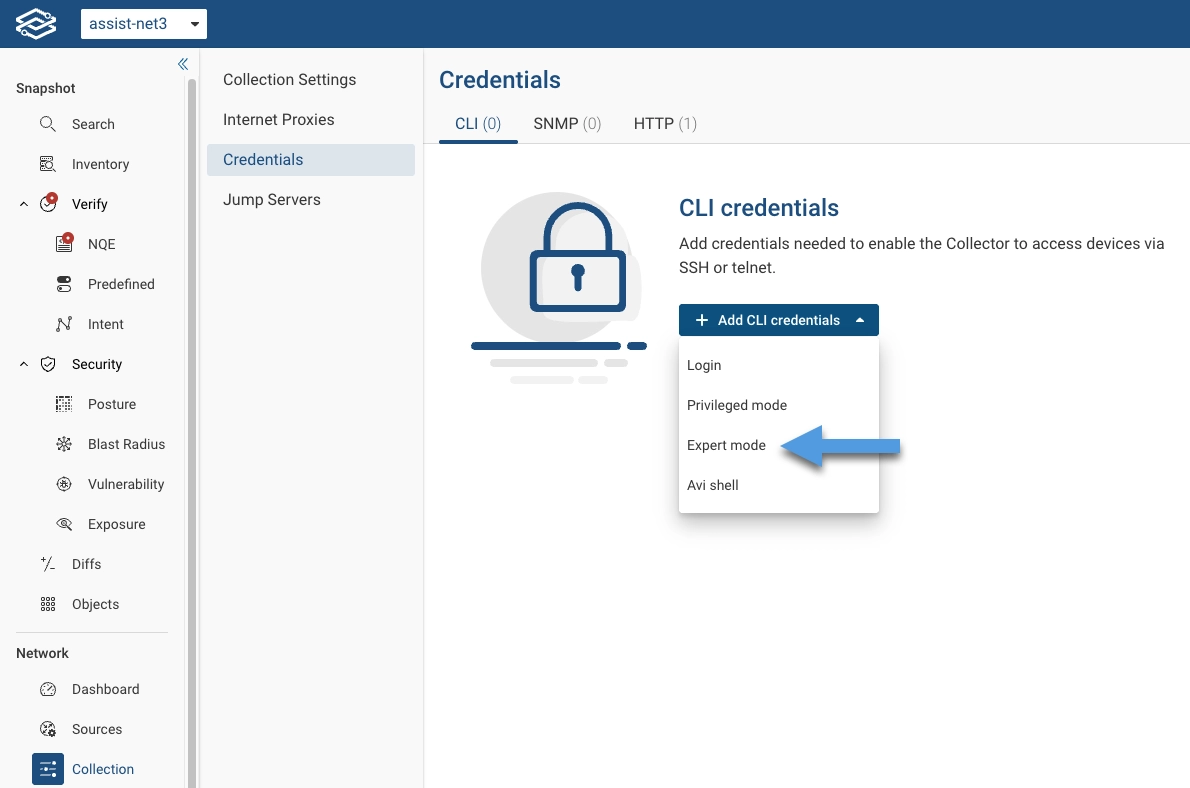Choose Expert mode from the dropdown menu

(x=726, y=445)
